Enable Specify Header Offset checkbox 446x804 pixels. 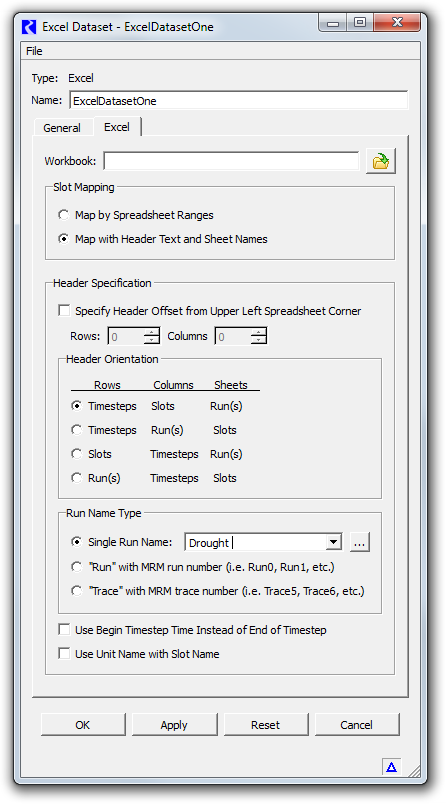[64, 311]
